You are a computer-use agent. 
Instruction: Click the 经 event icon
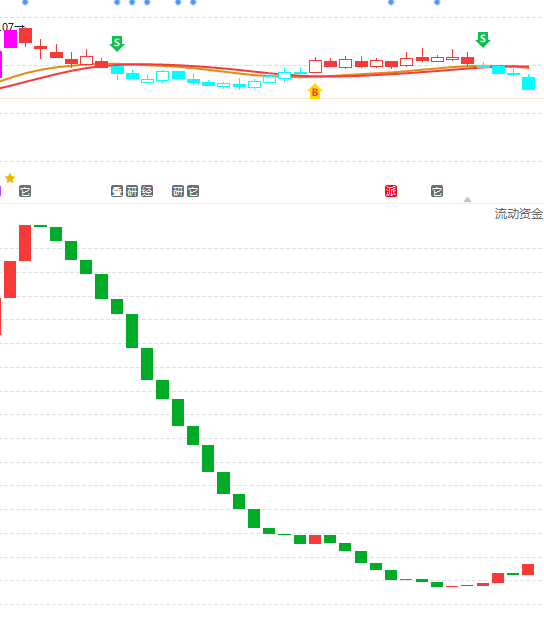(x=147, y=191)
